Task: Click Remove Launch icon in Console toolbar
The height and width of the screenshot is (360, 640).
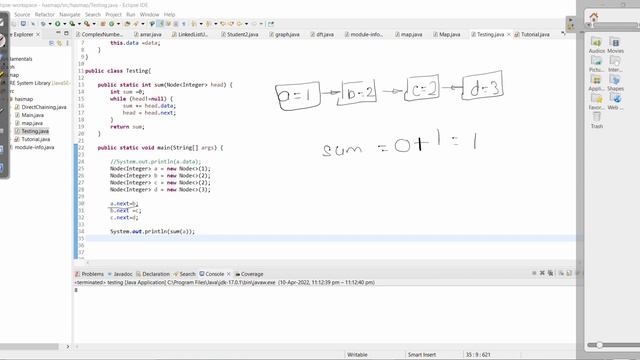Action: coord(542,273)
